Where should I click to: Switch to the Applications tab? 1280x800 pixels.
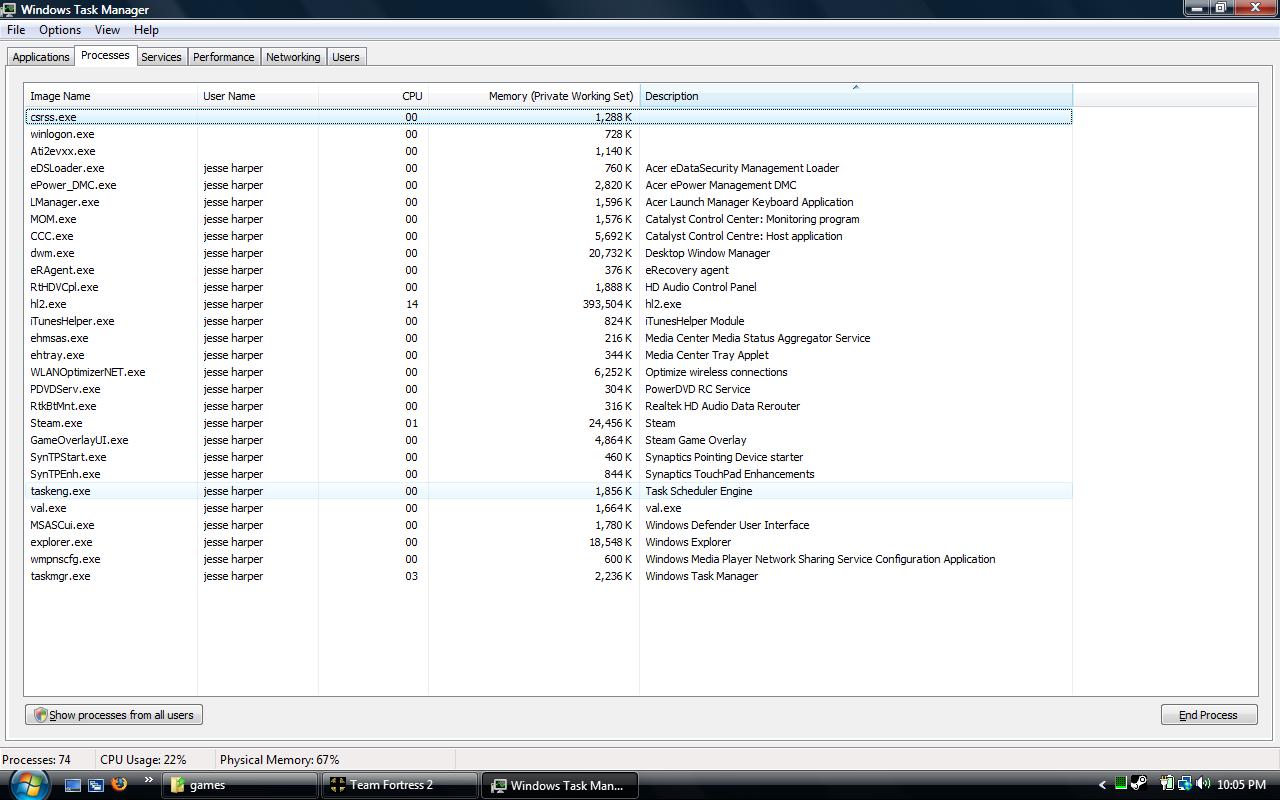point(41,57)
